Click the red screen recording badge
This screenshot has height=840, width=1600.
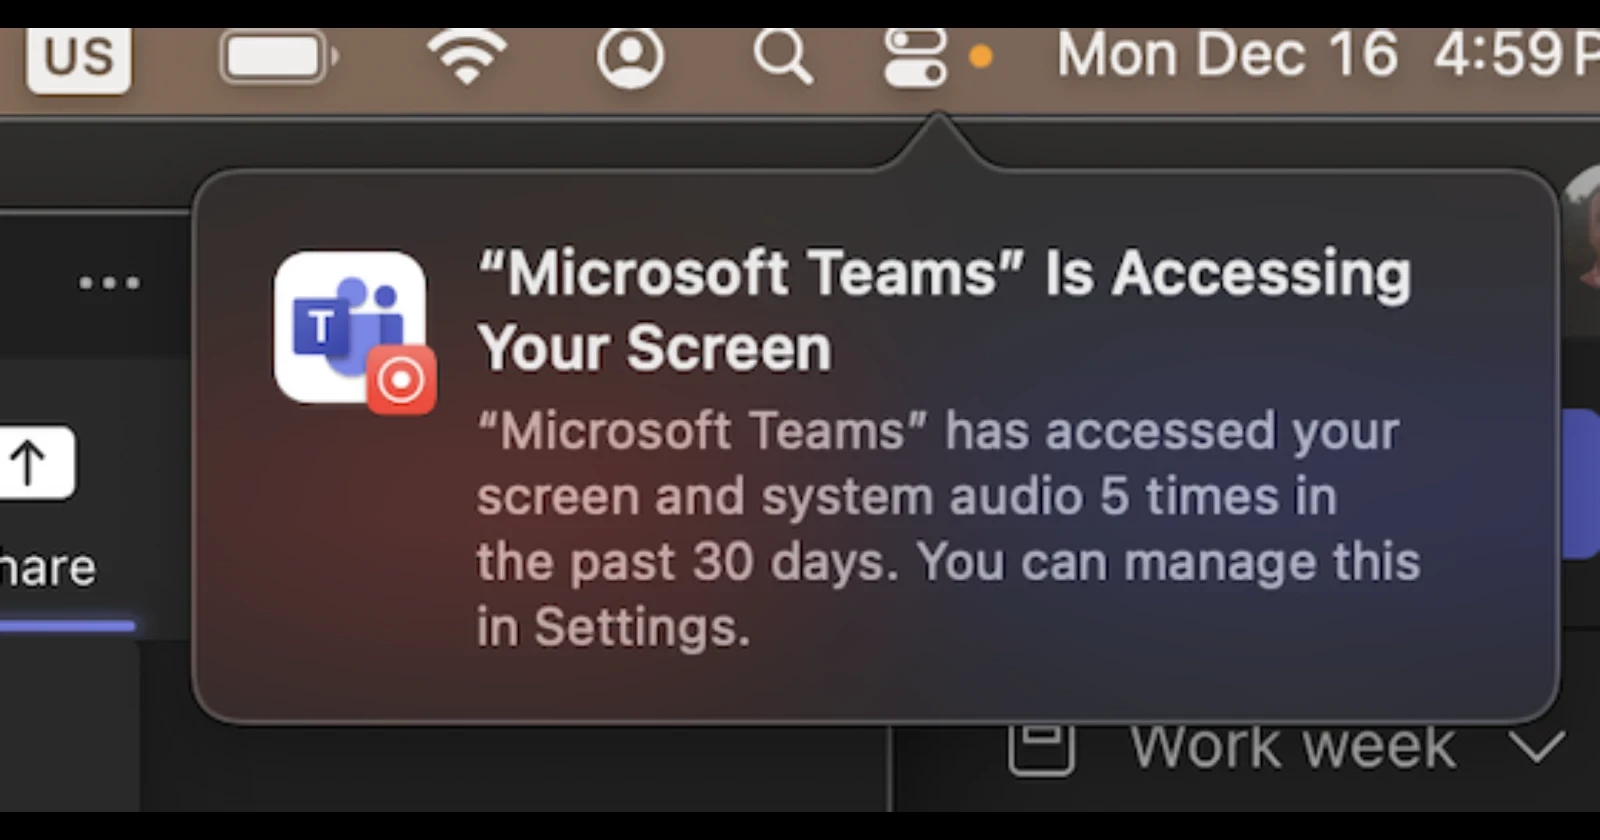click(x=402, y=380)
